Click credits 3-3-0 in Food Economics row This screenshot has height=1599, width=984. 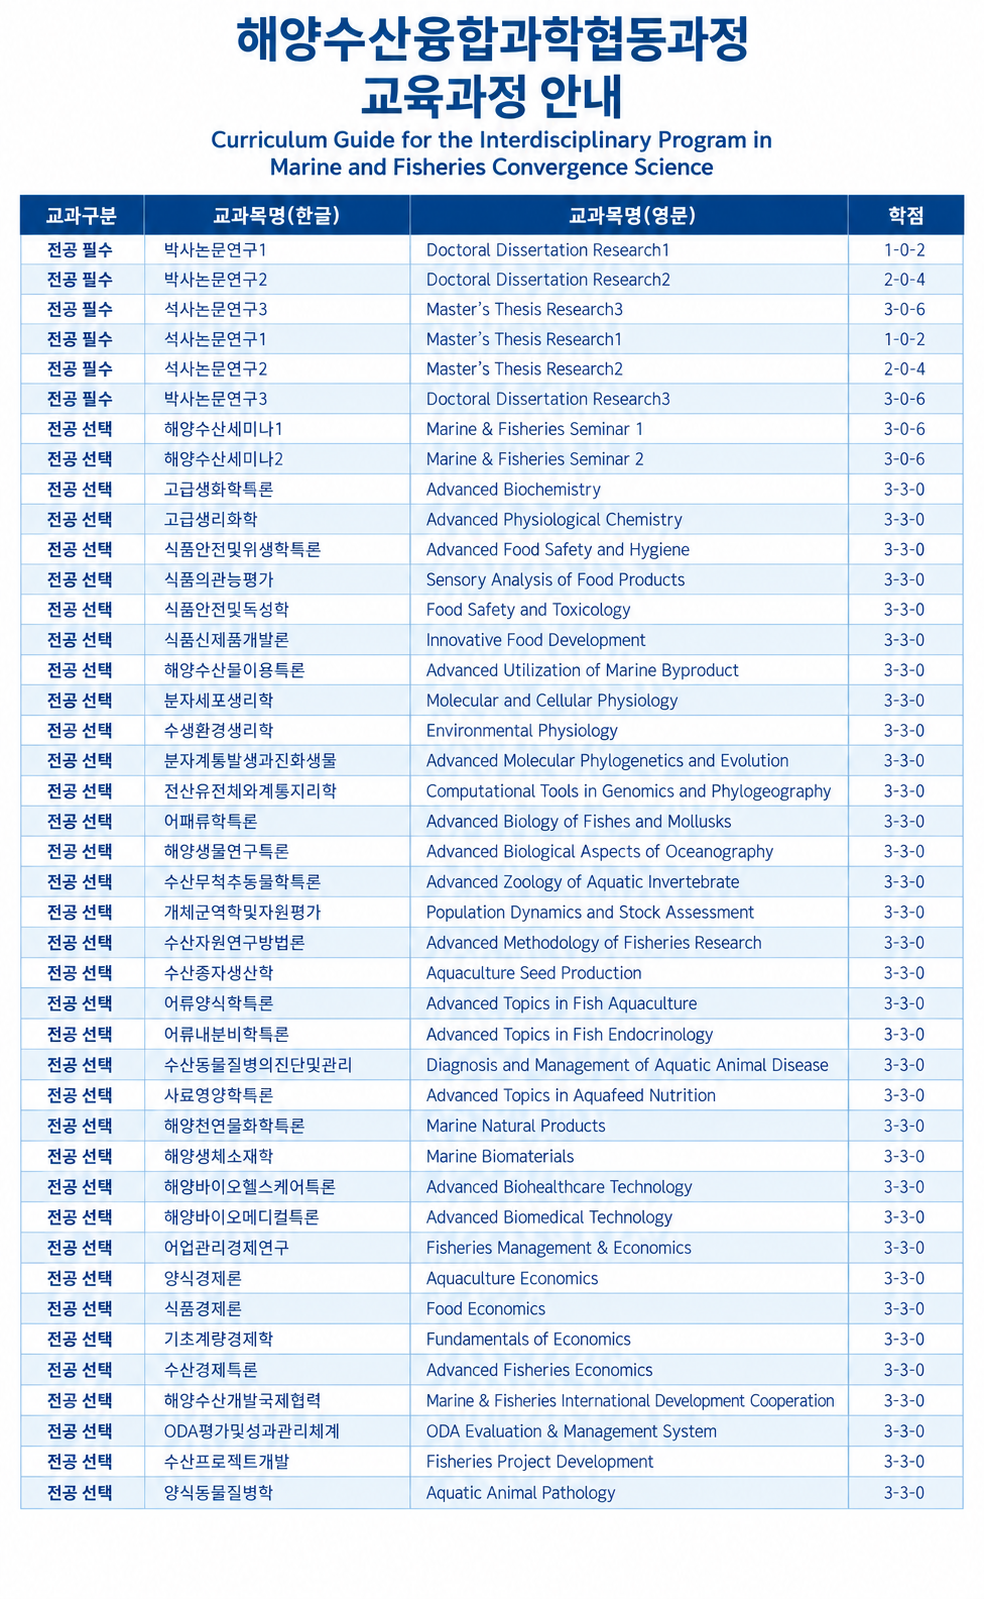905,1309
